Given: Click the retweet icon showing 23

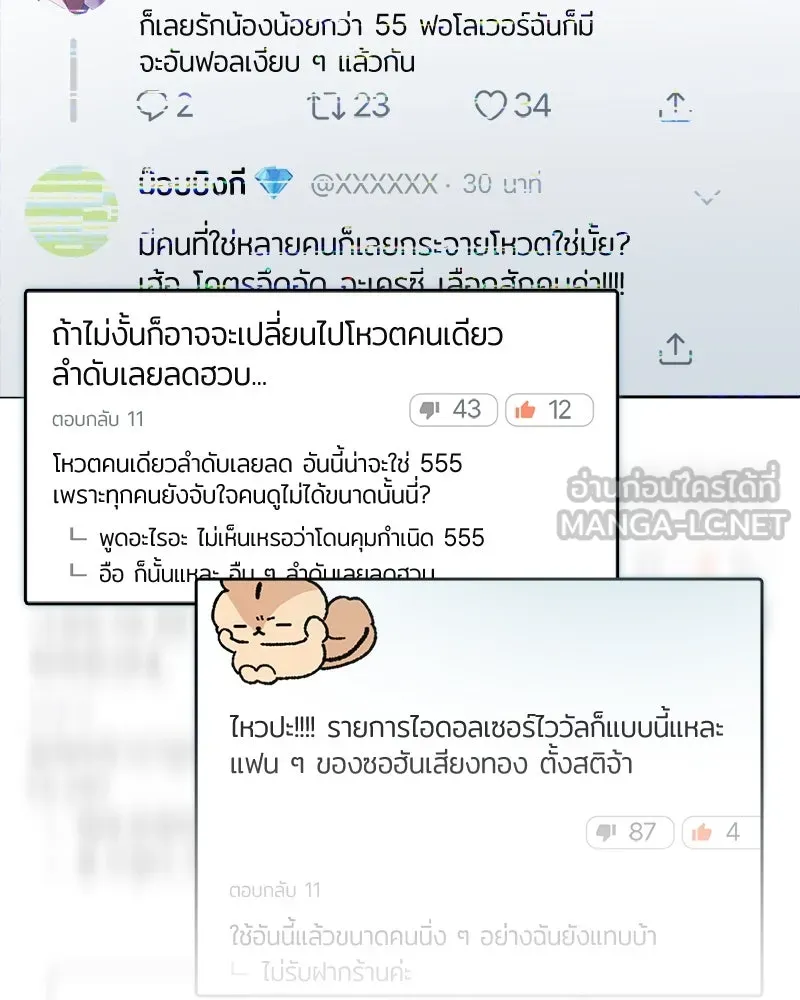Looking at the screenshot, I should point(328,106).
